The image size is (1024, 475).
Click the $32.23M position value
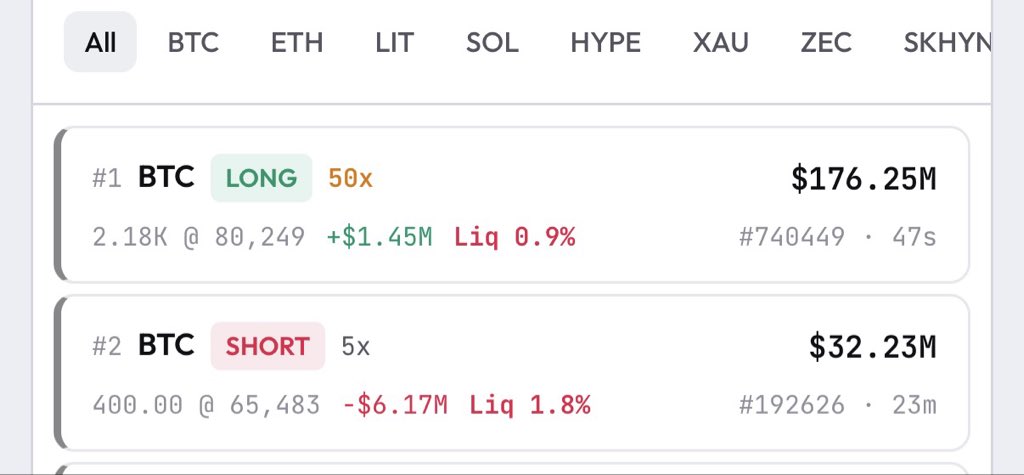click(872, 348)
